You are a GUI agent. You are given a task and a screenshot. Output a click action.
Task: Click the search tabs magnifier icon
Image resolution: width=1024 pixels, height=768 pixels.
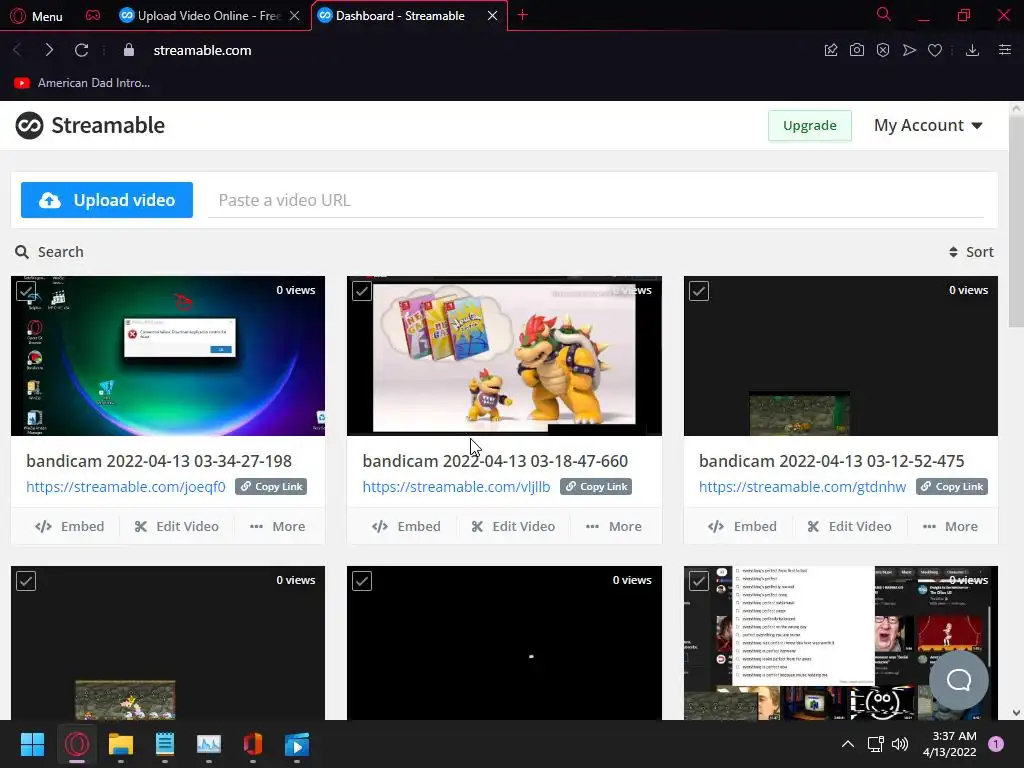(x=884, y=14)
